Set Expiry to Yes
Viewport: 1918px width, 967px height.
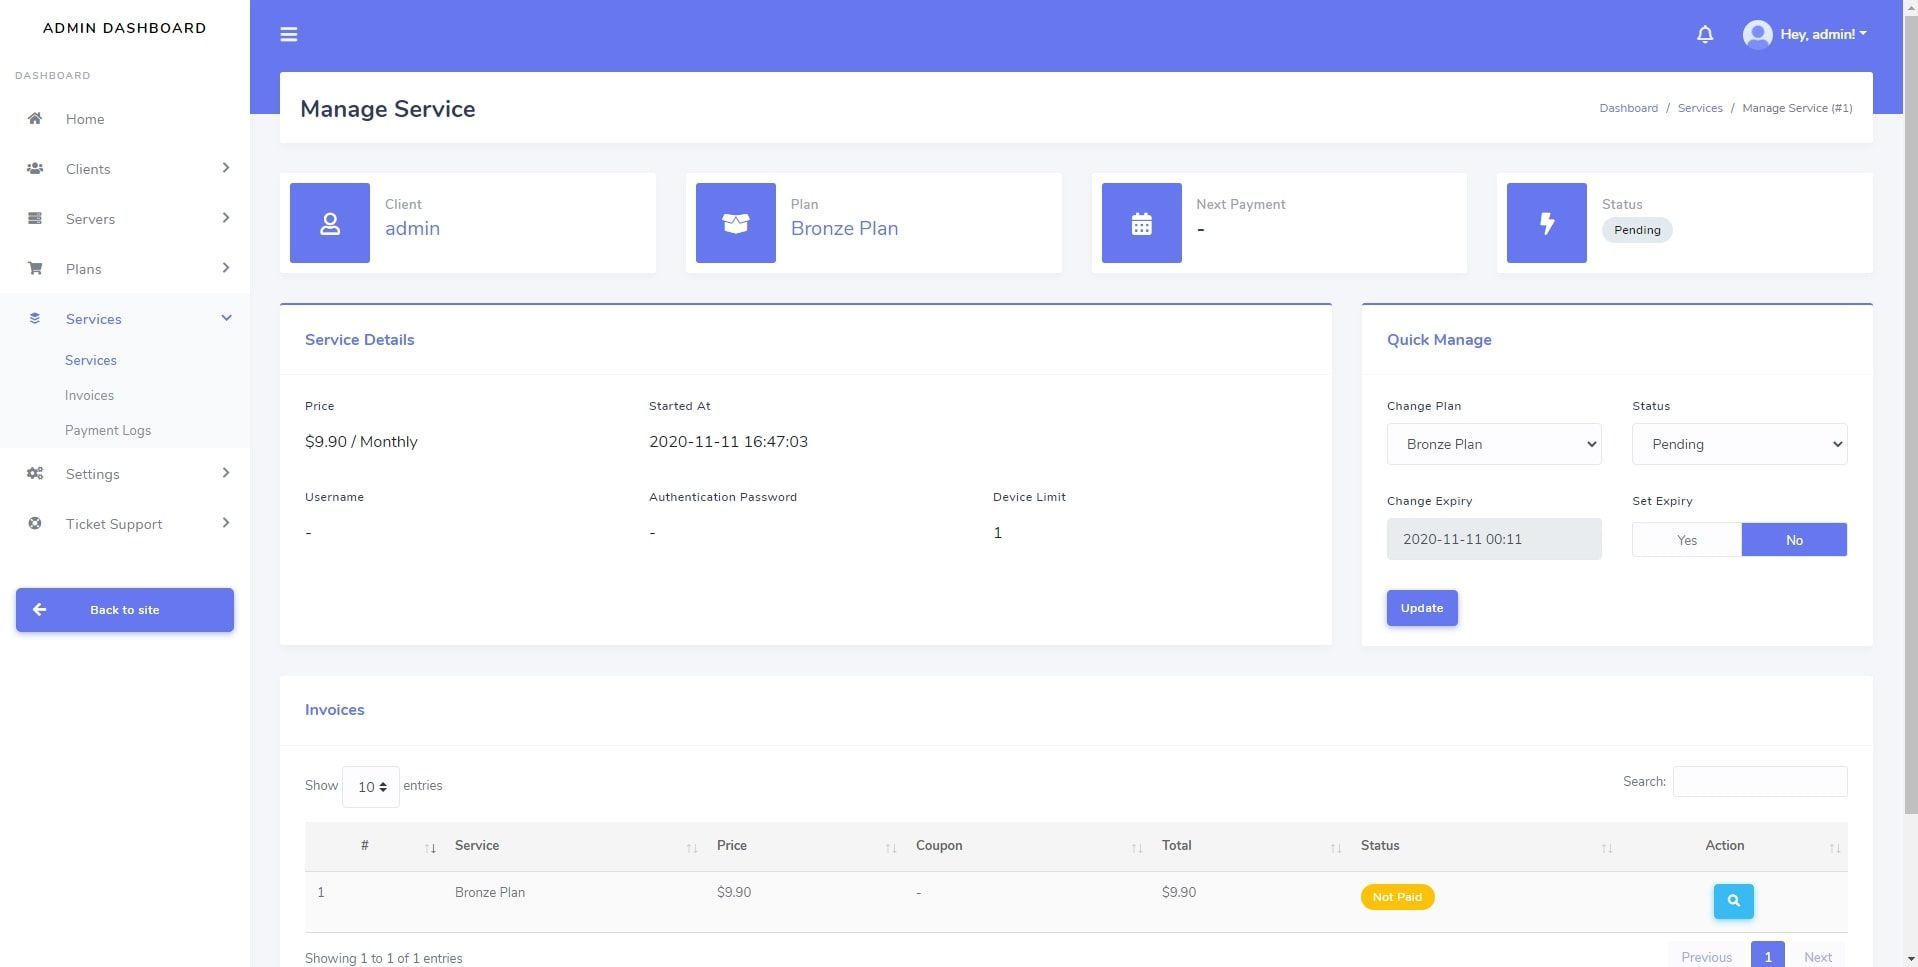point(1687,540)
